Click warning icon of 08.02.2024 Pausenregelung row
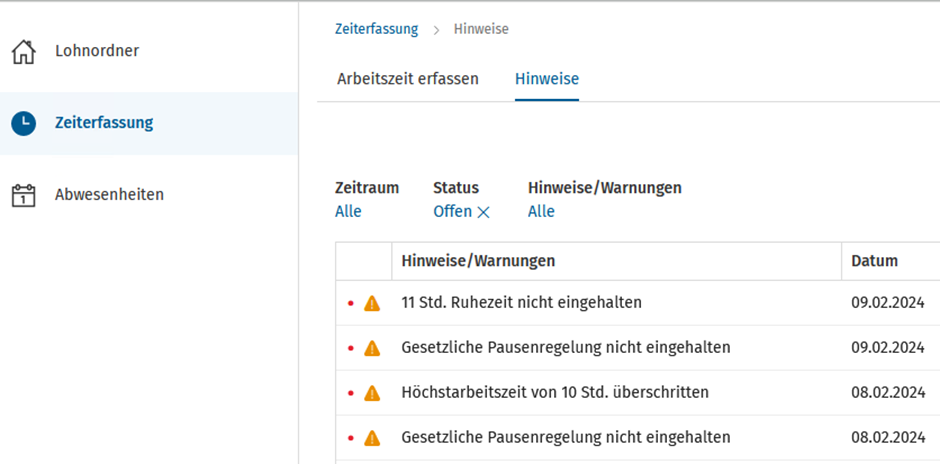 (372, 438)
